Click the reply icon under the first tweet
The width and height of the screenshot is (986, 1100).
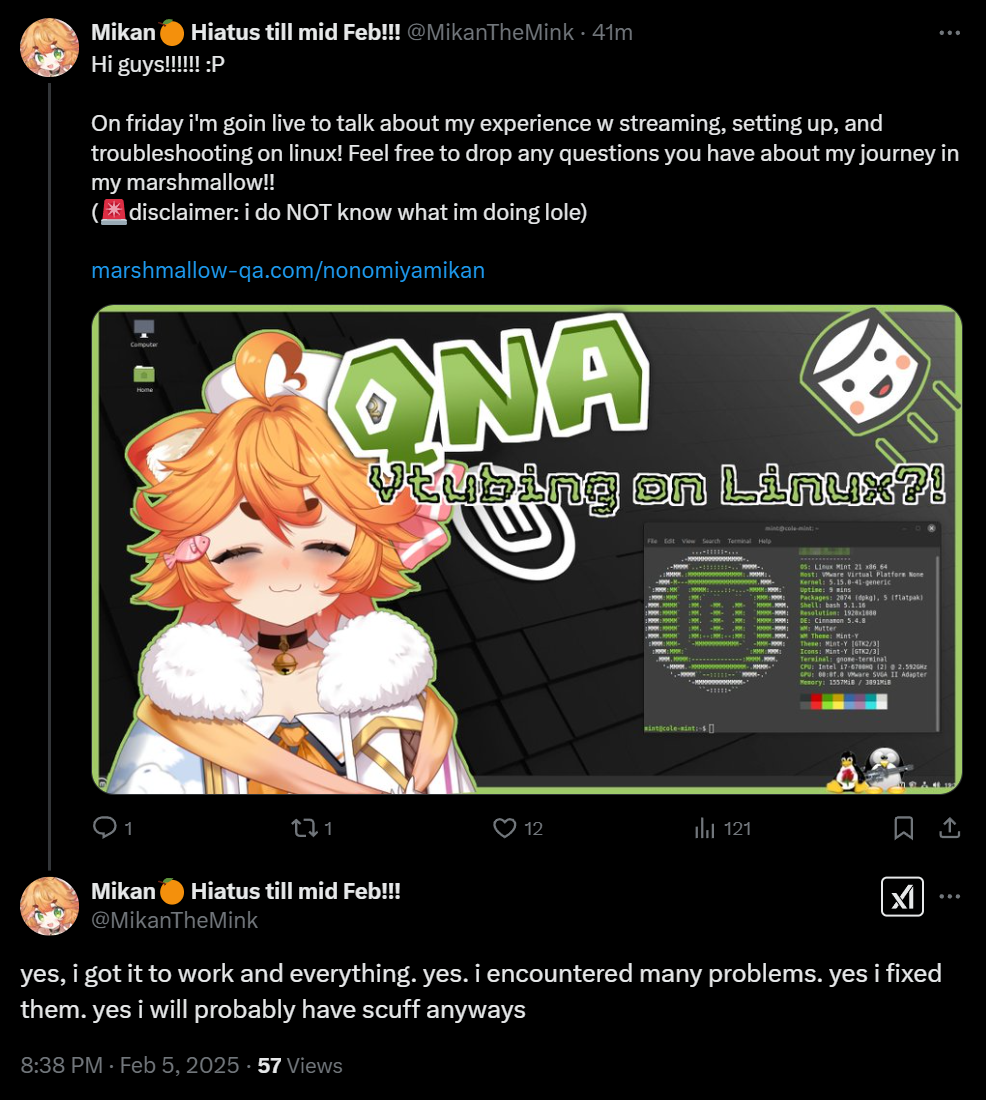(105, 828)
